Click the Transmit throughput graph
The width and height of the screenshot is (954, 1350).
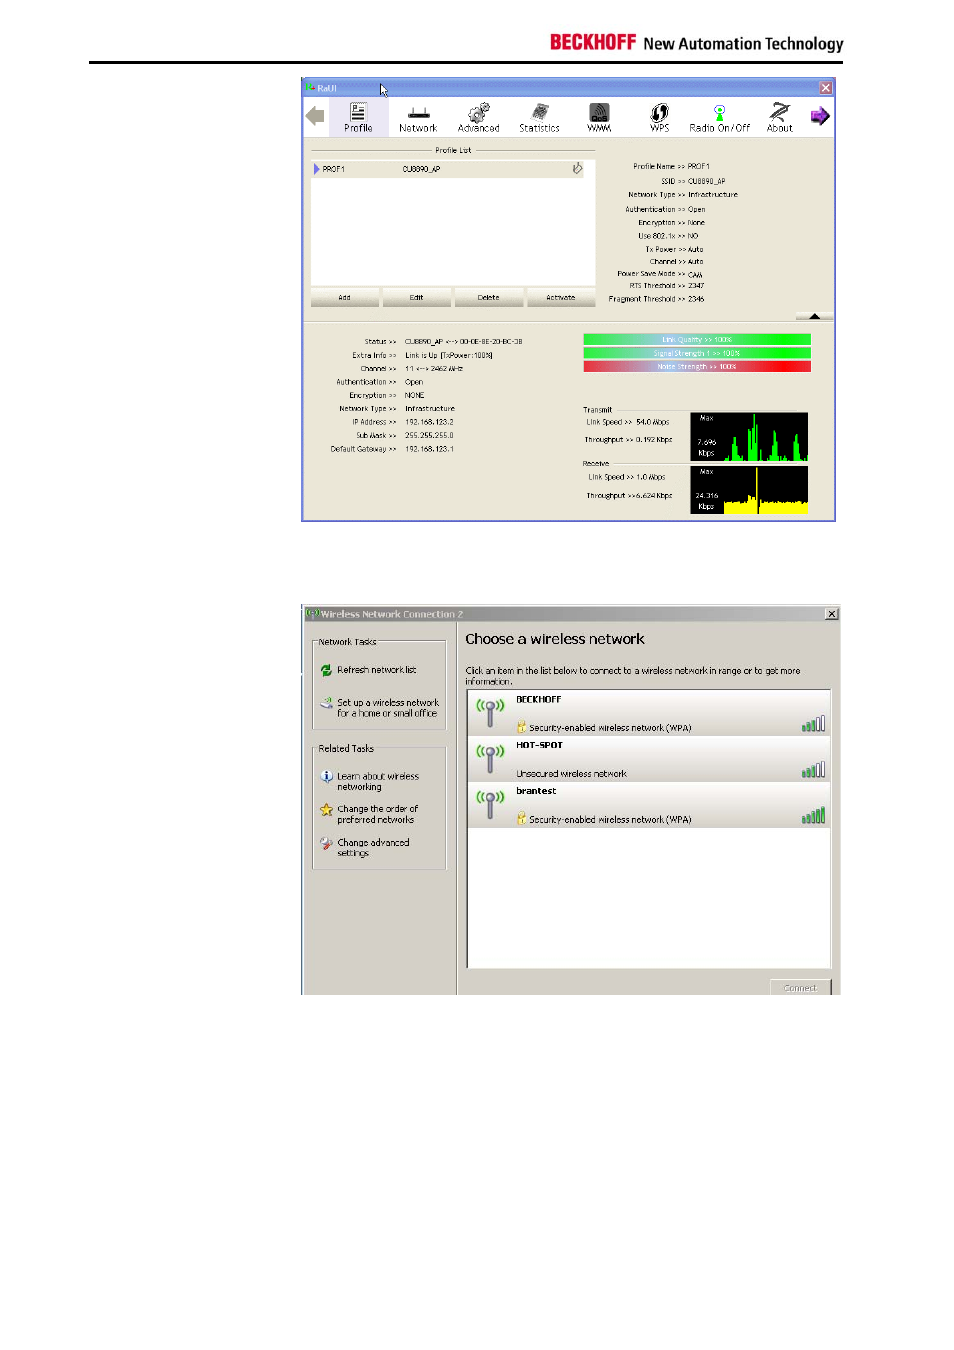749,436
